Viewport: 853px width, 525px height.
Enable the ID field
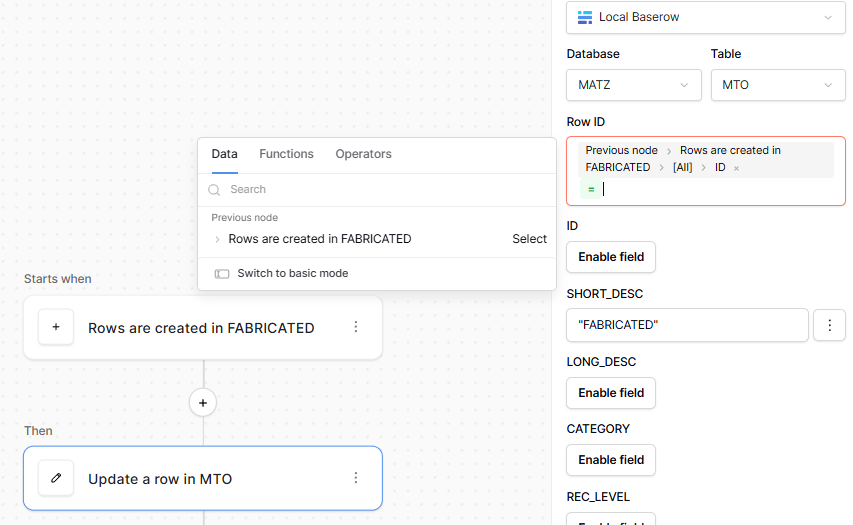pos(611,257)
